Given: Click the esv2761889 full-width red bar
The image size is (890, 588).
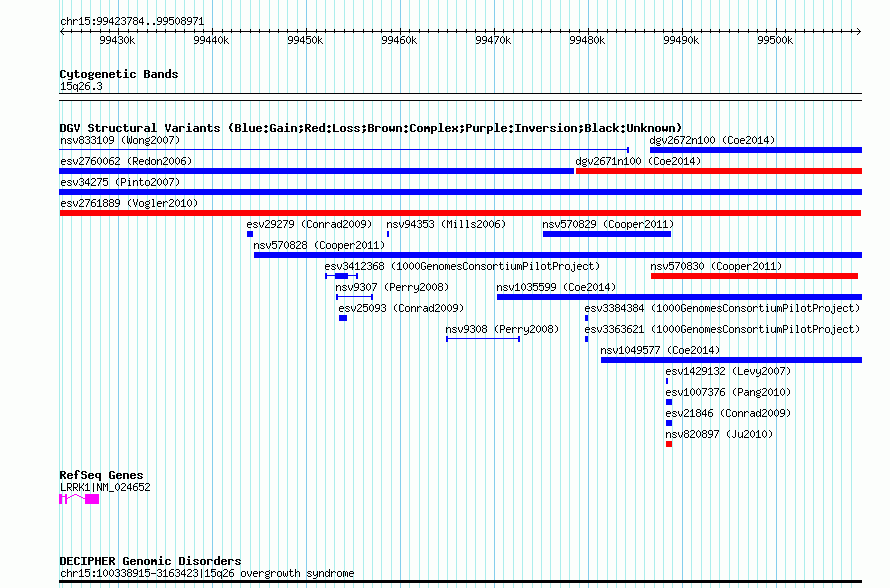Looking at the screenshot, I should click(x=460, y=213).
